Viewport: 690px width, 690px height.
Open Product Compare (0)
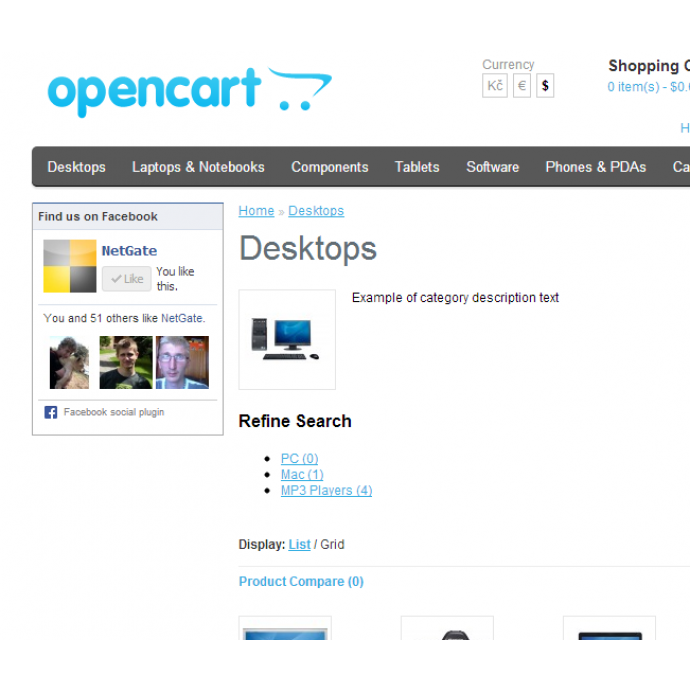click(x=301, y=581)
